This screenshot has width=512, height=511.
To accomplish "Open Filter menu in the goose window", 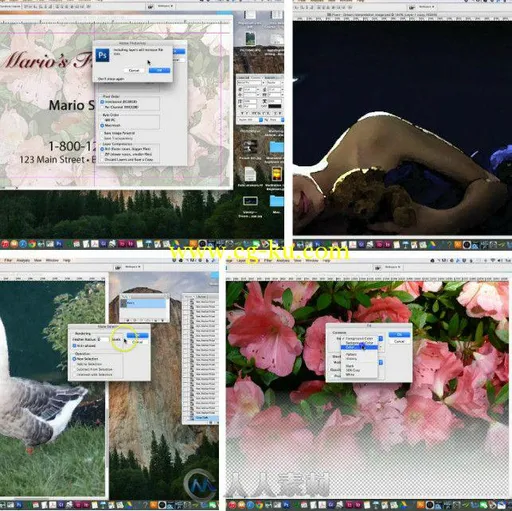I will coord(8,260).
